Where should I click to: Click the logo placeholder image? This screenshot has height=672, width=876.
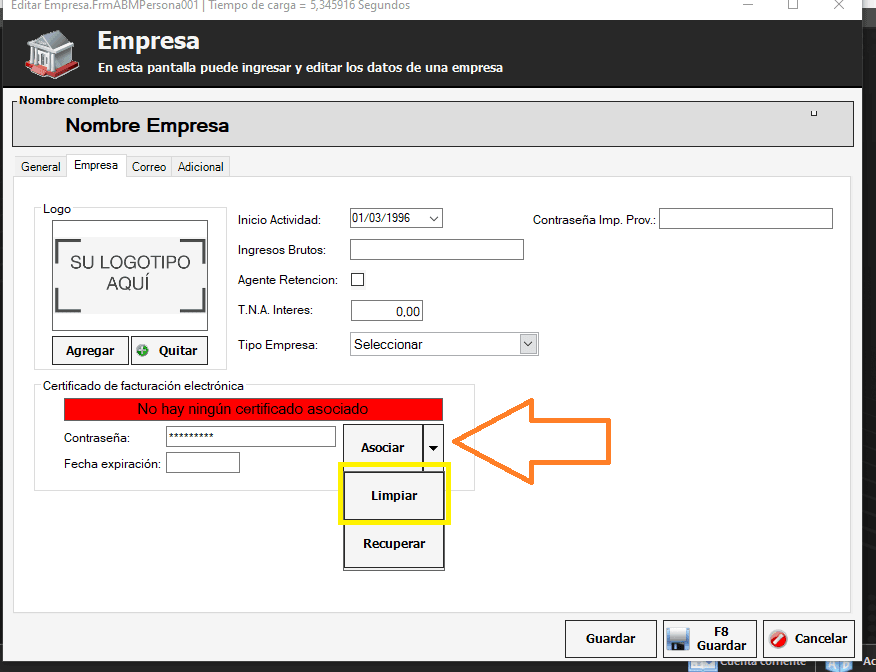coord(130,275)
